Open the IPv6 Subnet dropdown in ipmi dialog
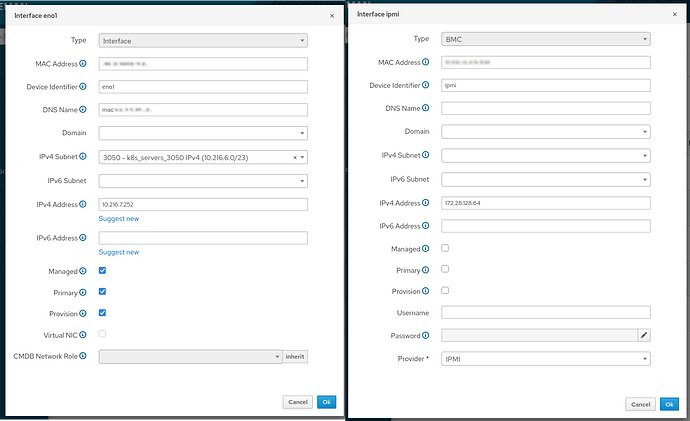Image resolution: width=690 pixels, height=421 pixels. [x=546, y=179]
